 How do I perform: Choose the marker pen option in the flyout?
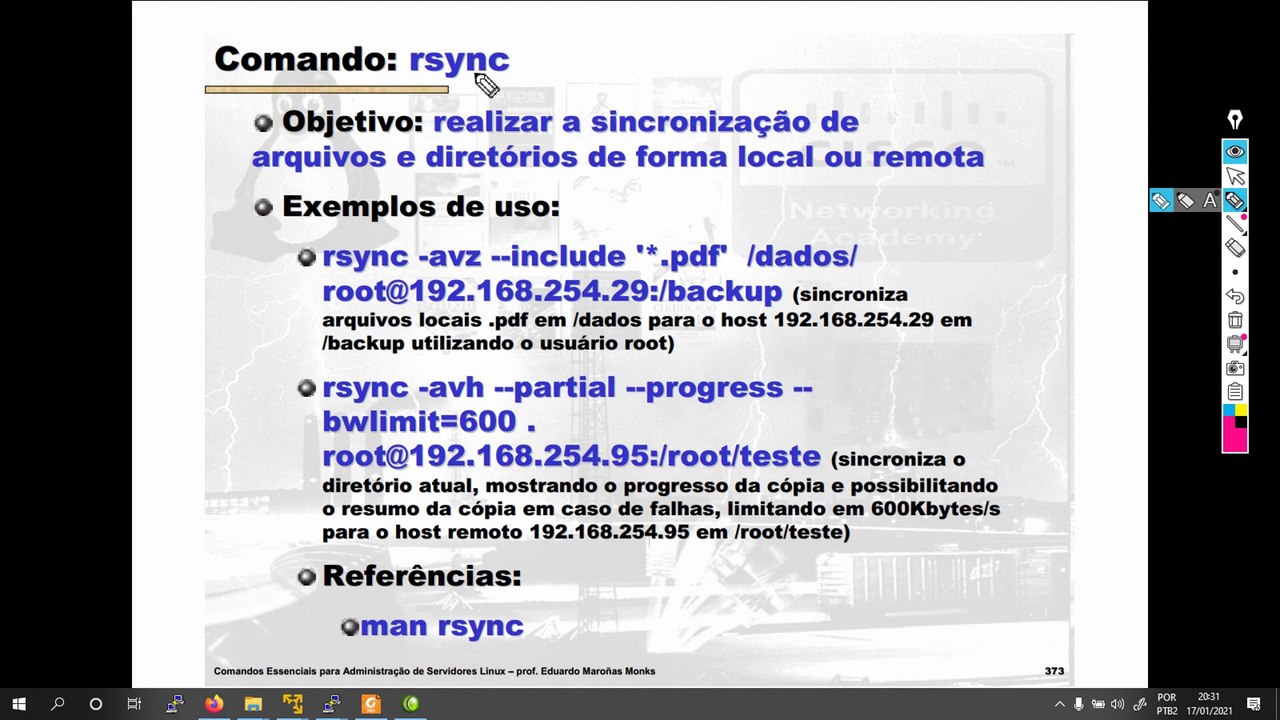[x=1186, y=200]
